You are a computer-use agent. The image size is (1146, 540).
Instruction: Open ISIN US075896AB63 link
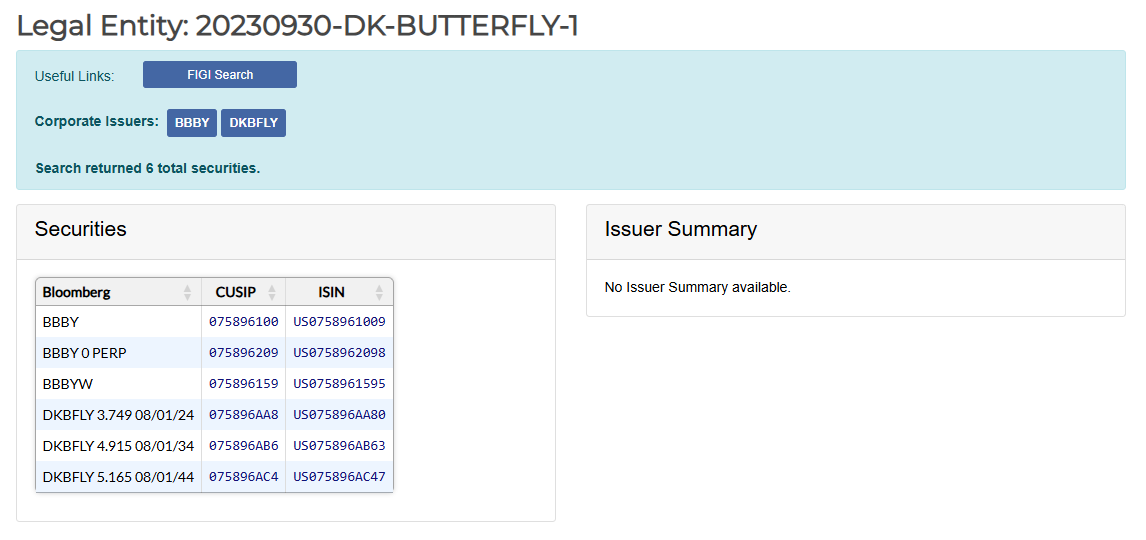339,446
